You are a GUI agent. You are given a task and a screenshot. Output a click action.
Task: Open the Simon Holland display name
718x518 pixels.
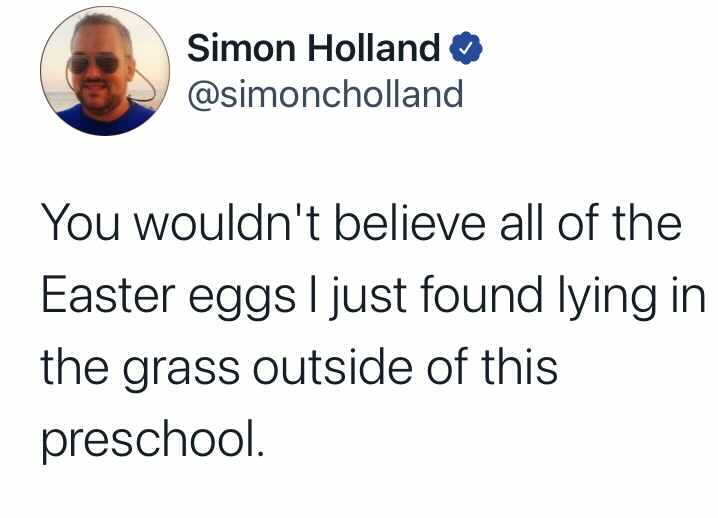coord(313,48)
